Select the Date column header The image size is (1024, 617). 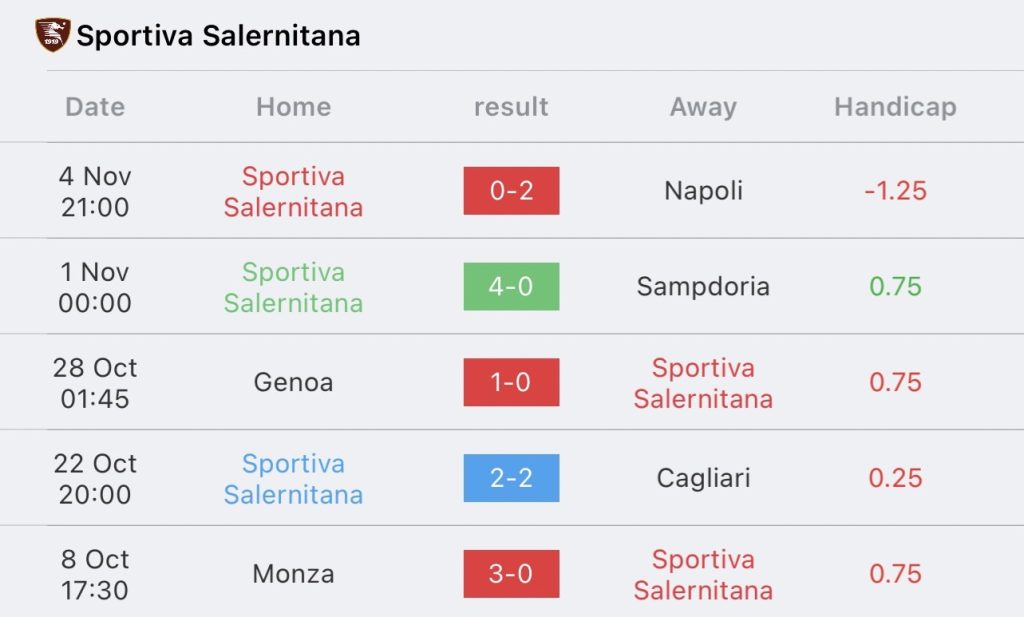coord(95,106)
